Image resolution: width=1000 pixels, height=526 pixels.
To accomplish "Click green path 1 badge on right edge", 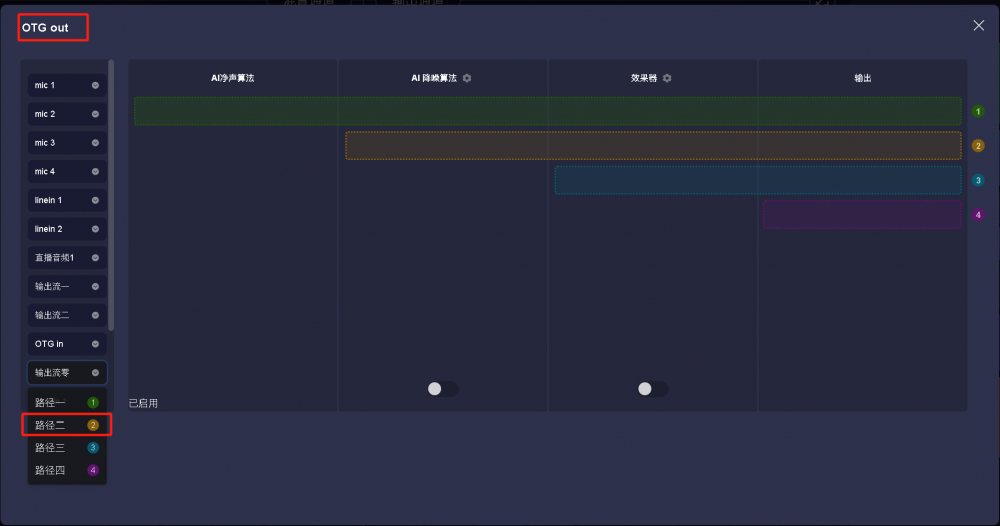I will [978, 111].
